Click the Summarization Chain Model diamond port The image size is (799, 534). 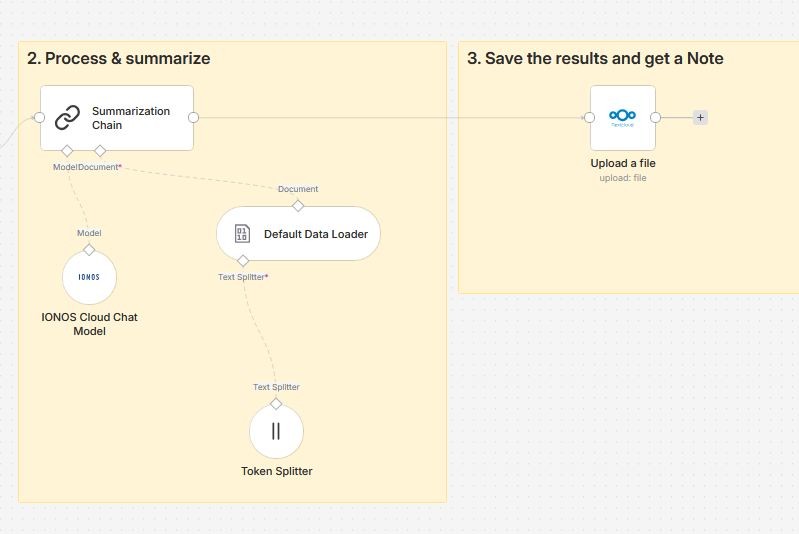pyautogui.click(x=67, y=151)
